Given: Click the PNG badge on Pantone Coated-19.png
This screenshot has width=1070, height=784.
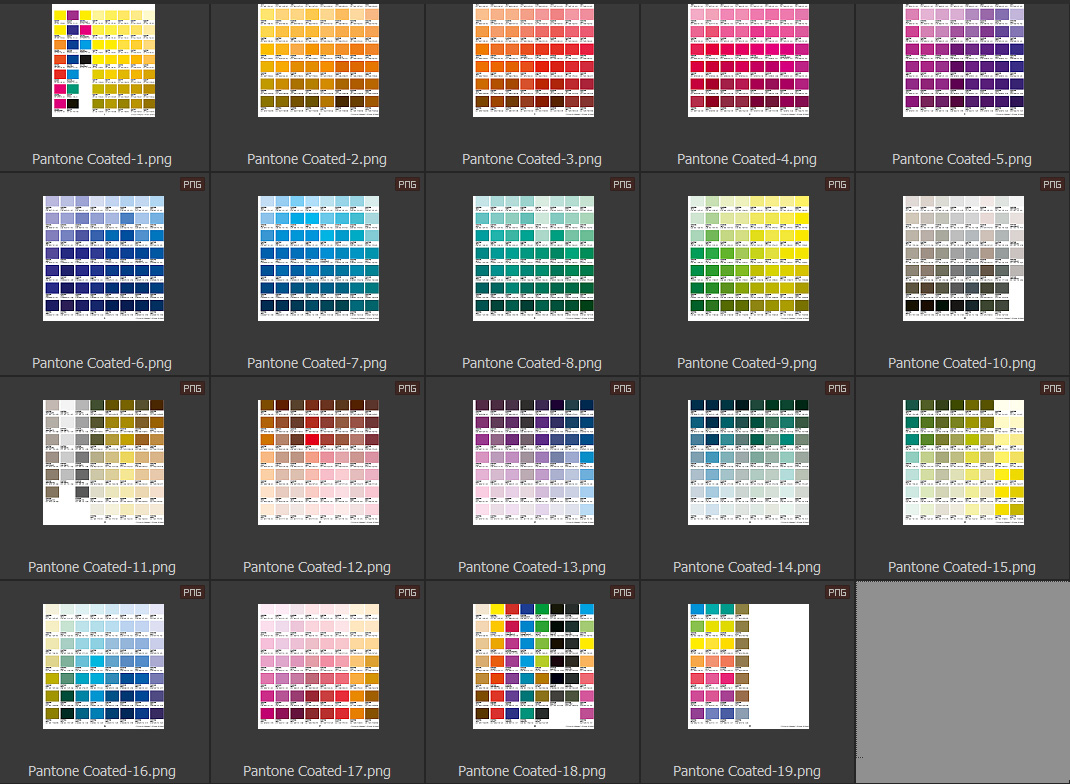Looking at the screenshot, I should pyautogui.click(x=837, y=592).
